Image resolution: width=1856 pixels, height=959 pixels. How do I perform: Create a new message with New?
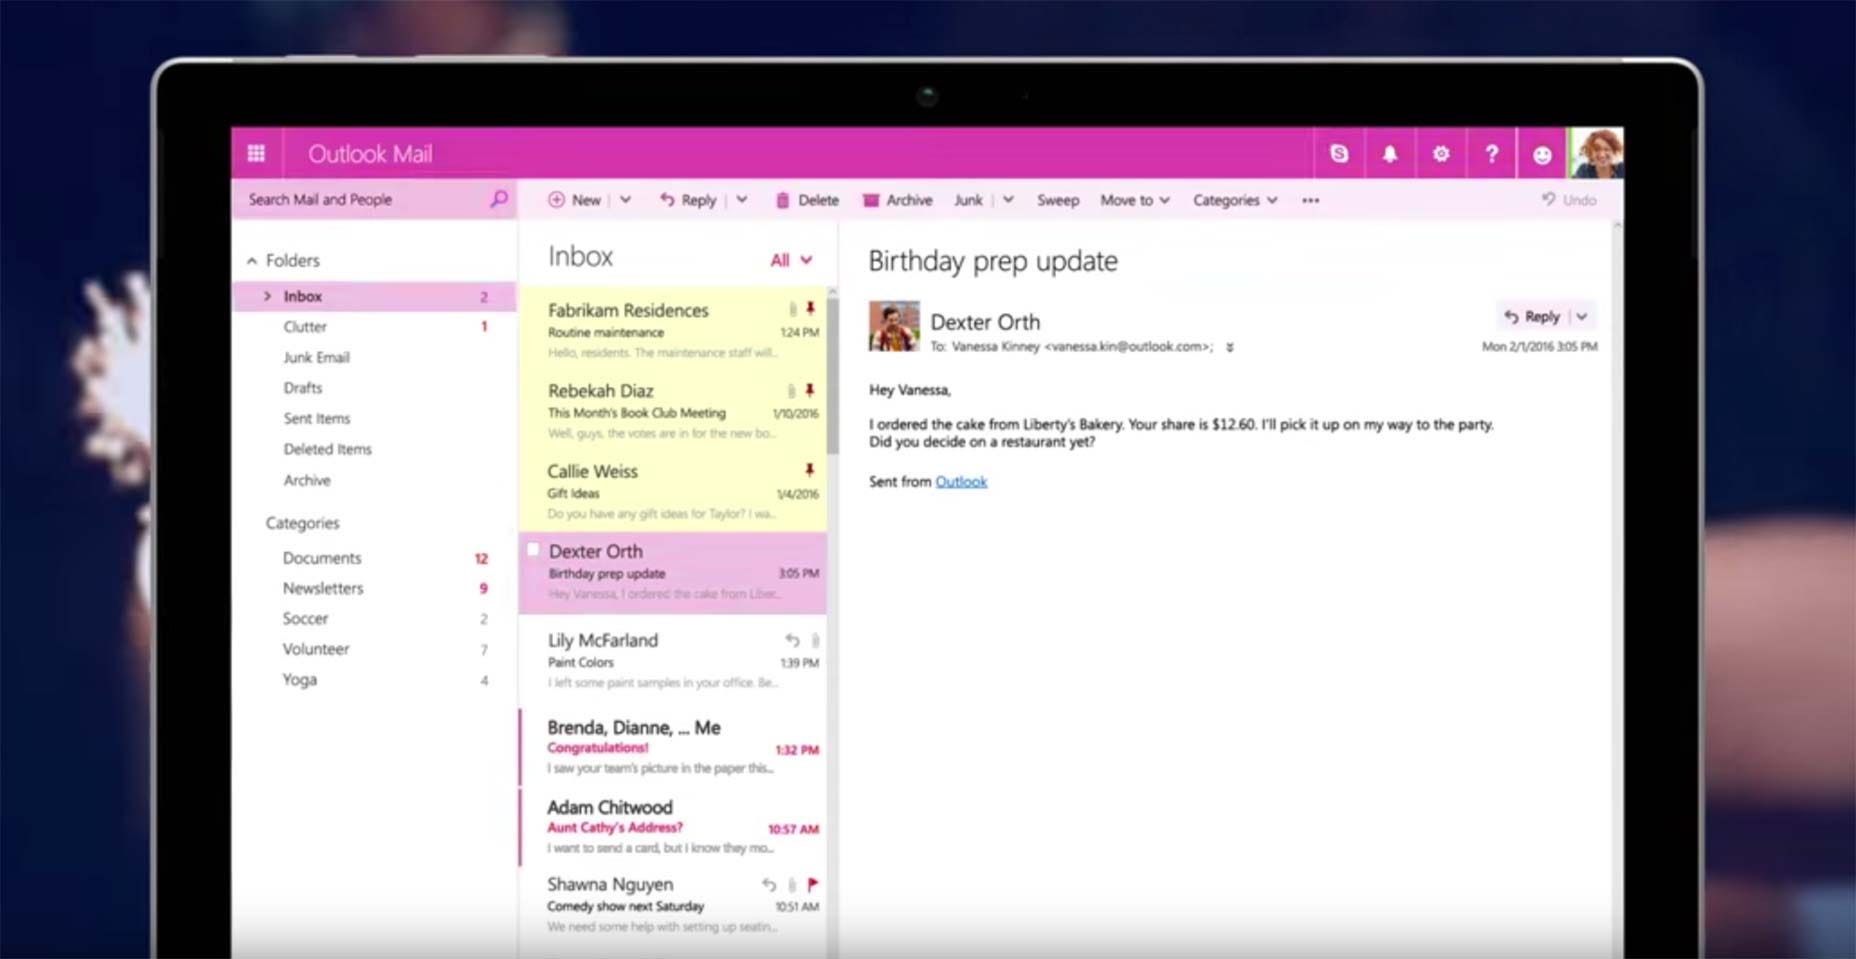574,200
